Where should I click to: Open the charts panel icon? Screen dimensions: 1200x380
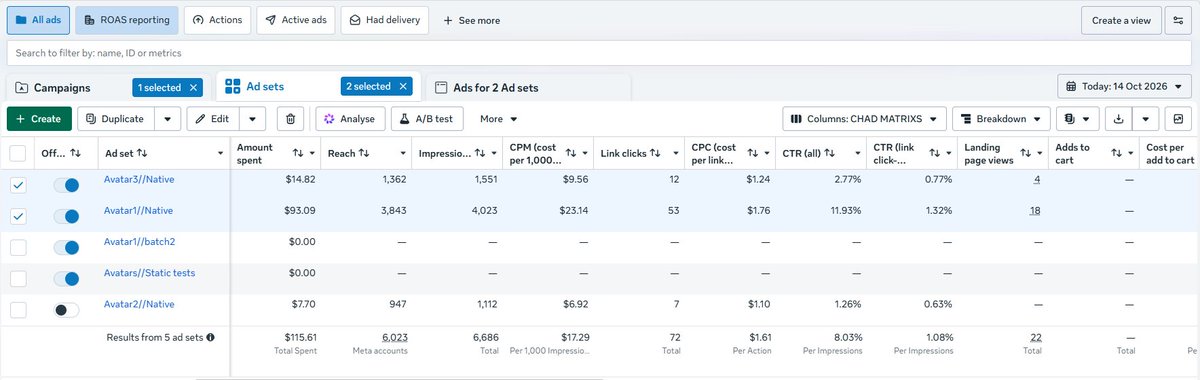point(1178,119)
